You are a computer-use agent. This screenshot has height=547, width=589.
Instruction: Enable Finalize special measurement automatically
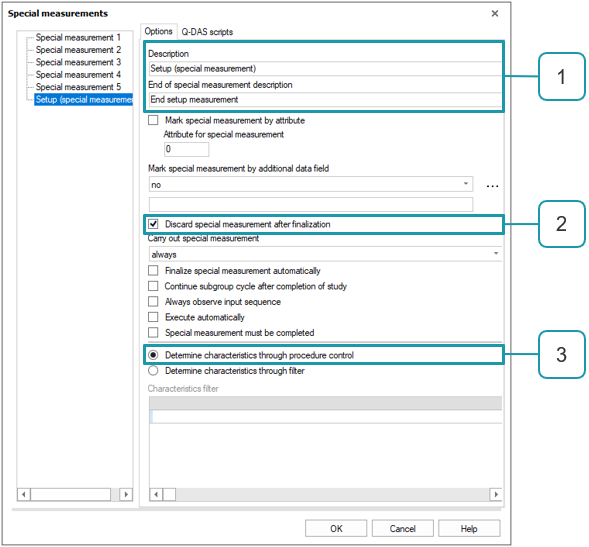tap(153, 270)
